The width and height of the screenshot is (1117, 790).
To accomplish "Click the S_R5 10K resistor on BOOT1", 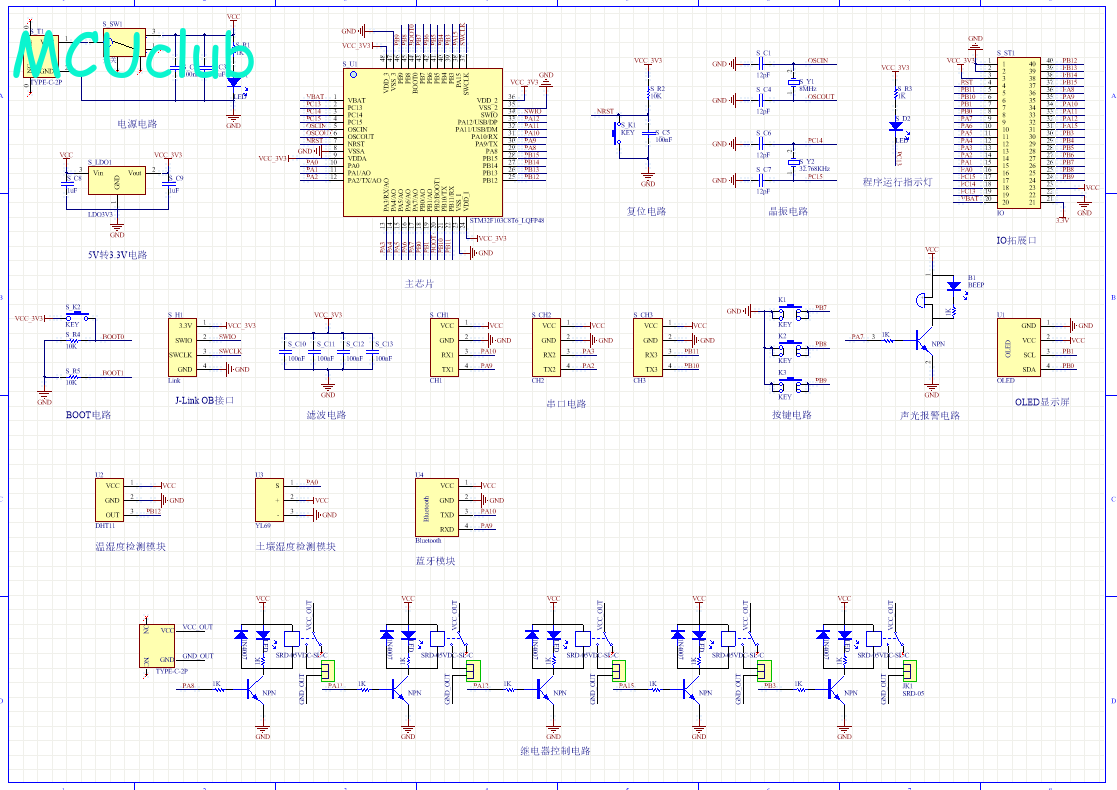I will click(72, 377).
